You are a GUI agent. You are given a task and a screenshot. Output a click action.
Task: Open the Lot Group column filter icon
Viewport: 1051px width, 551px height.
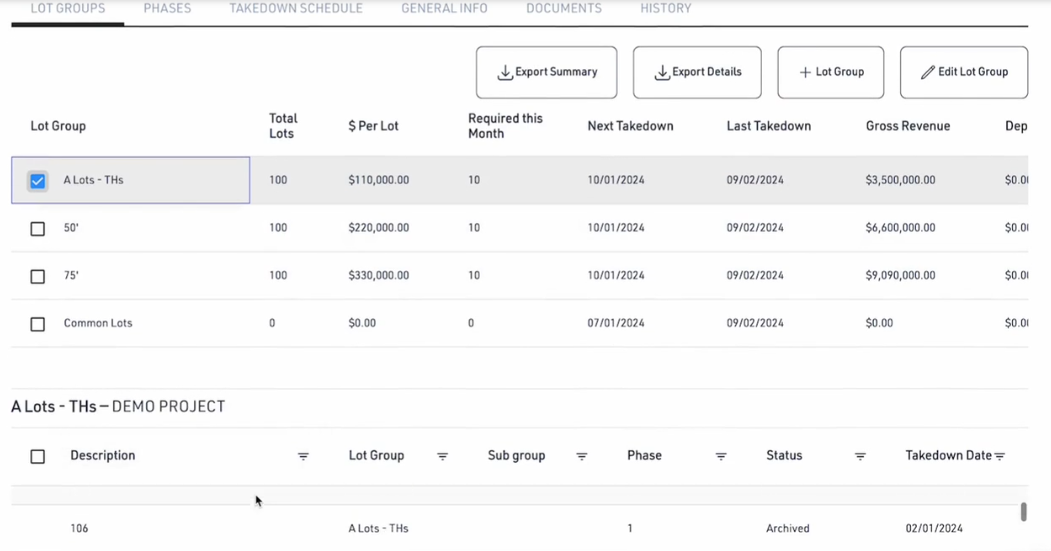[x=442, y=456]
